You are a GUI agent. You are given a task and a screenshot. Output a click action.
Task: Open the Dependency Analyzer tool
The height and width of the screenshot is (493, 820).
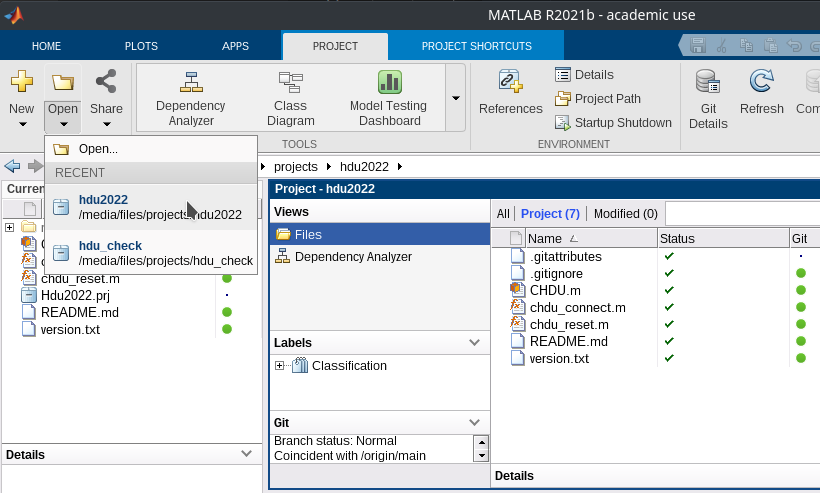tap(190, 98)
